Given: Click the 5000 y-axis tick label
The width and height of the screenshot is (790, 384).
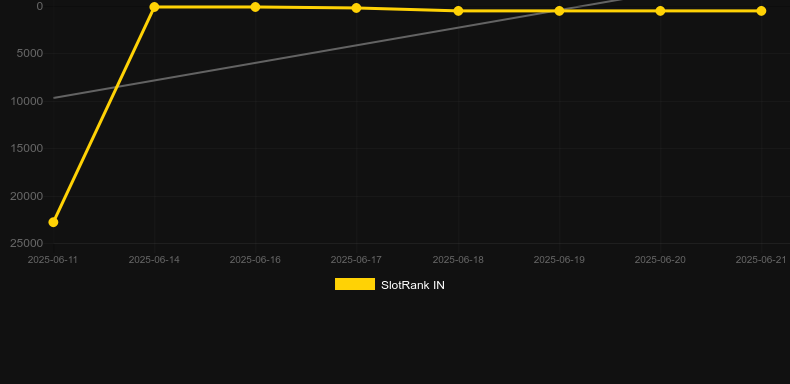Looking at the screenshot, I should tap(30, 53).
